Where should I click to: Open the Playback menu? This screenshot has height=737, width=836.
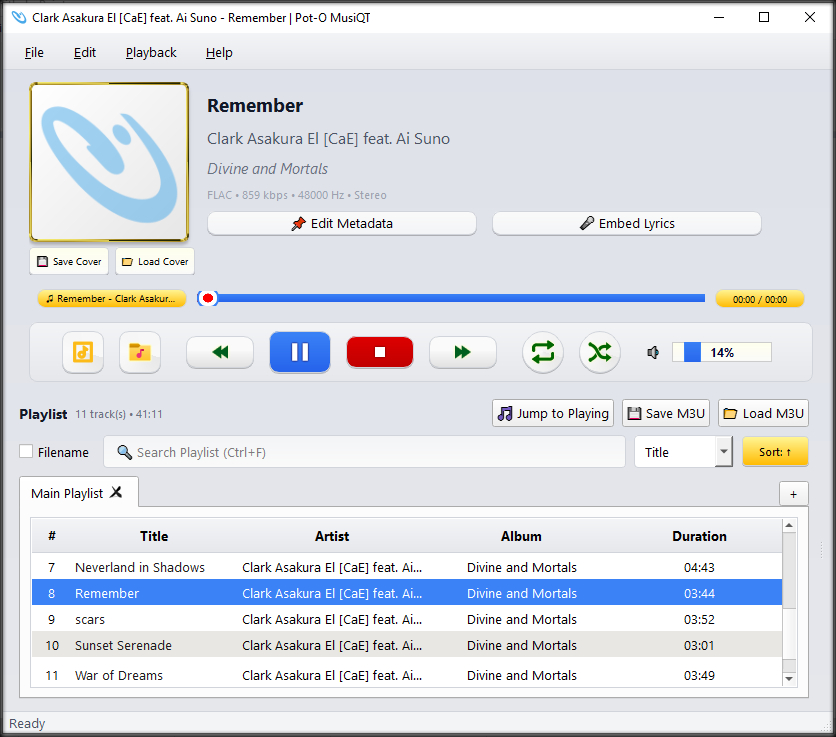click(x=151, y=53)
